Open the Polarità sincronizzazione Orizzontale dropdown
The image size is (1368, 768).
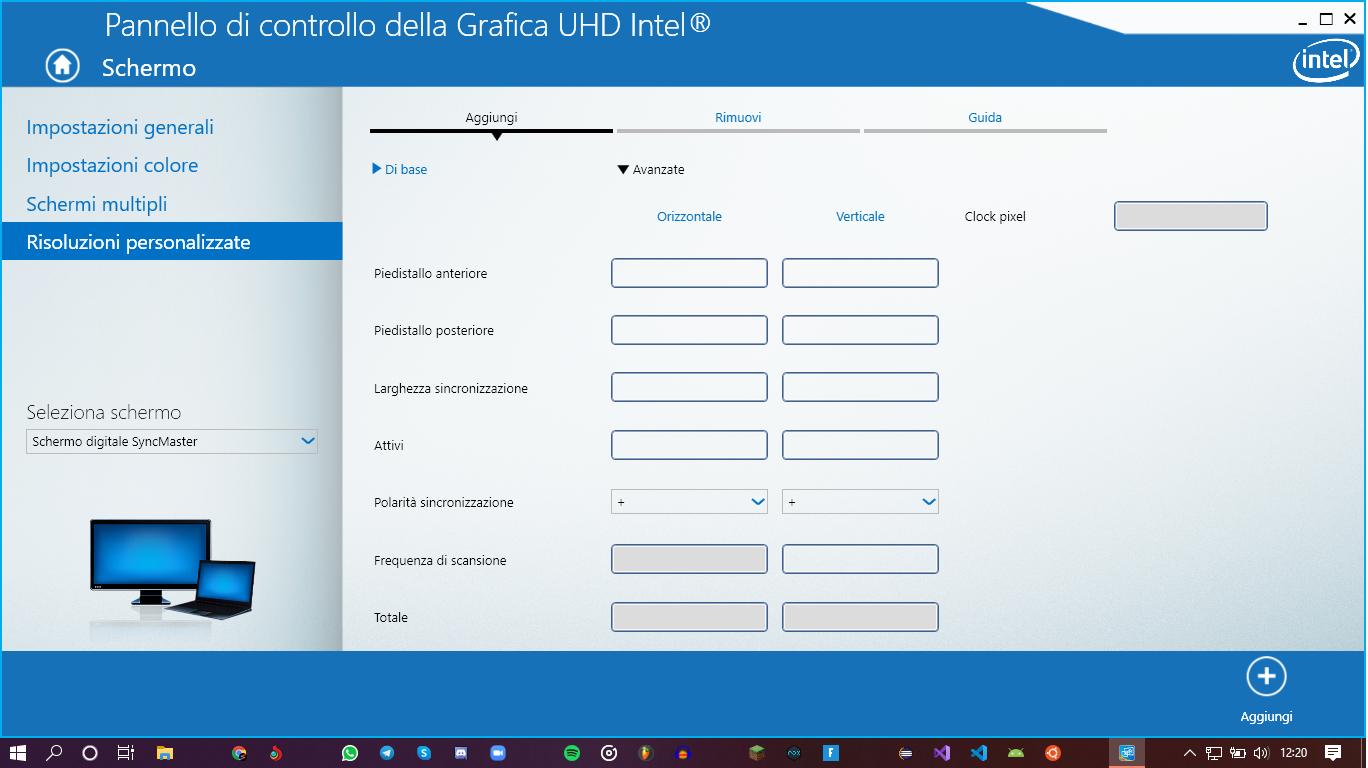(x=689, y=501)
